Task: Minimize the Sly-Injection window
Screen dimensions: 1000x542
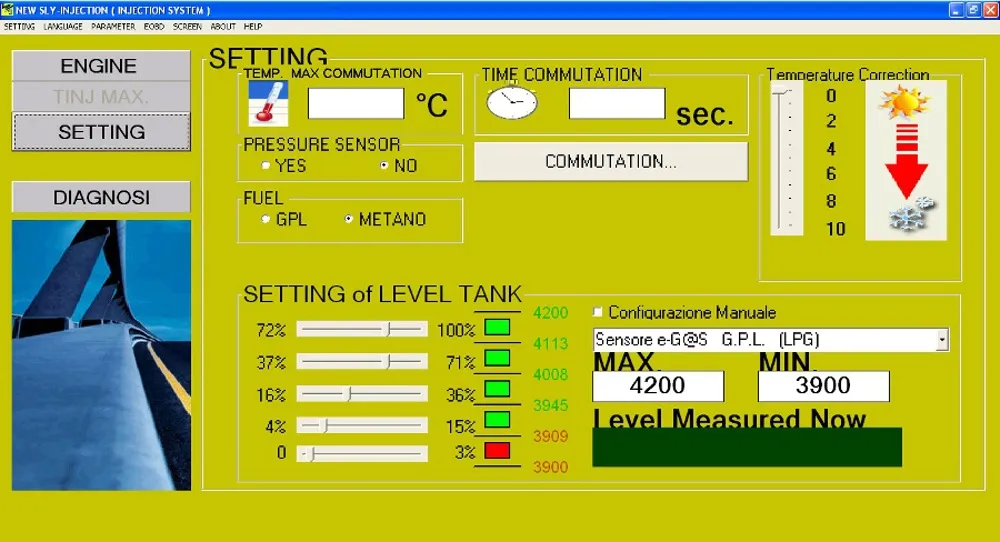Action: coord(956,10)
